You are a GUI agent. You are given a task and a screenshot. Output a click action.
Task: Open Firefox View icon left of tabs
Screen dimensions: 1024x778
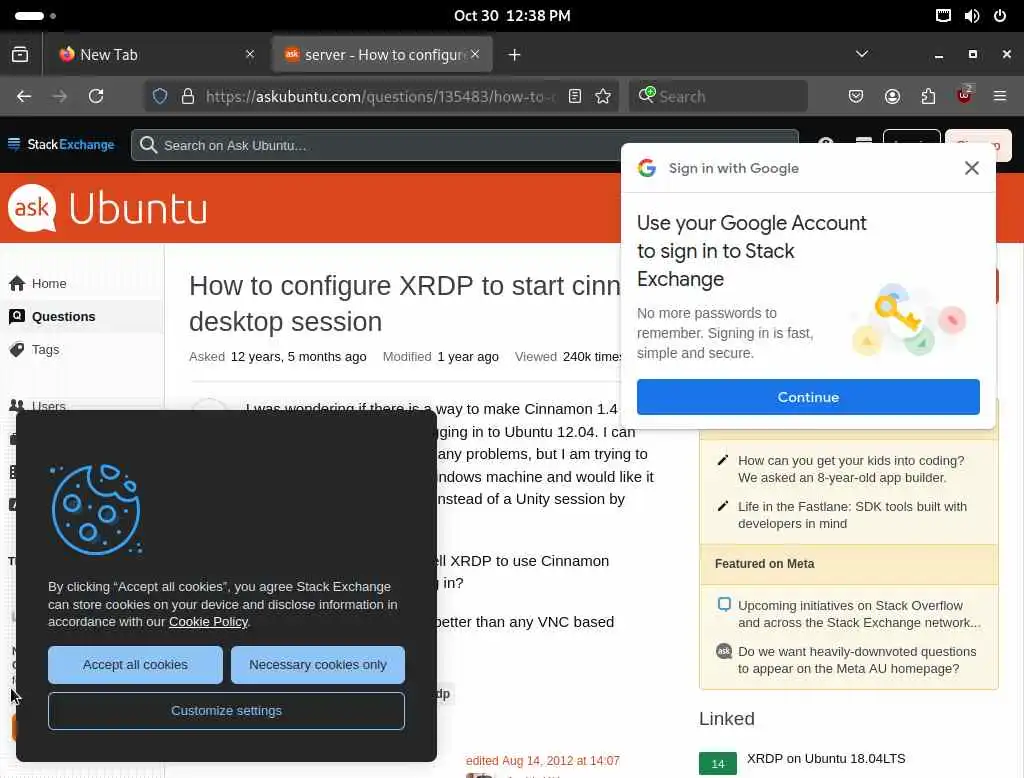pyautogui.click(x=20, y=55)
